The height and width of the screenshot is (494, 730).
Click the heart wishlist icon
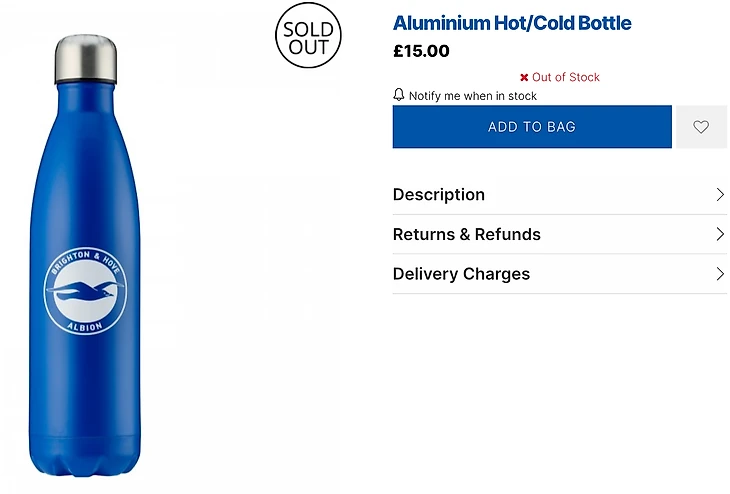click(x=701, y=127)
